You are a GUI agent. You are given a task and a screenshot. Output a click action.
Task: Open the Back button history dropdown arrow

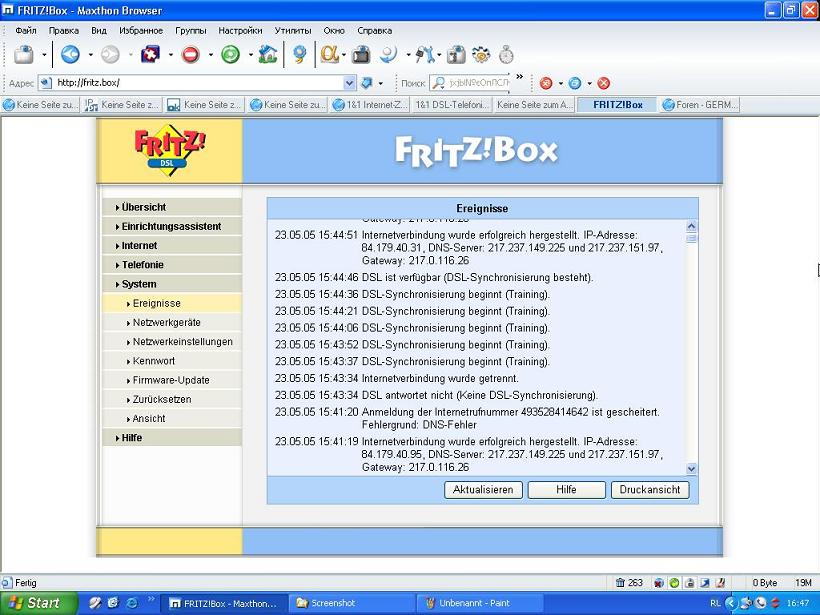pos(90,54)
